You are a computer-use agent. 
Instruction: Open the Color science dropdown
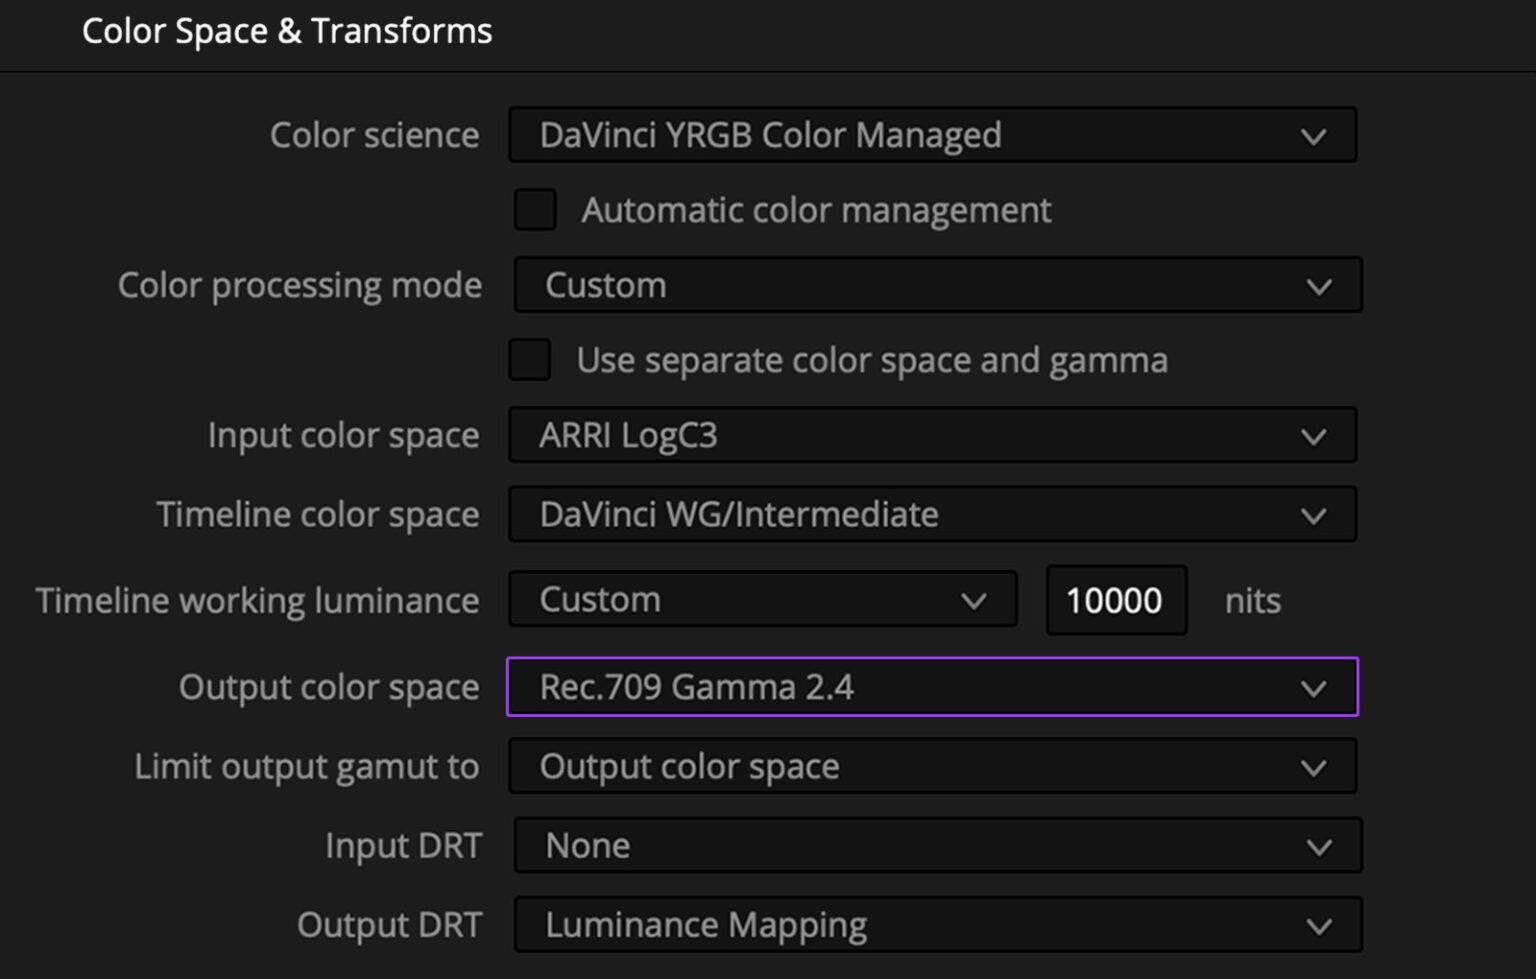point(930,135)
